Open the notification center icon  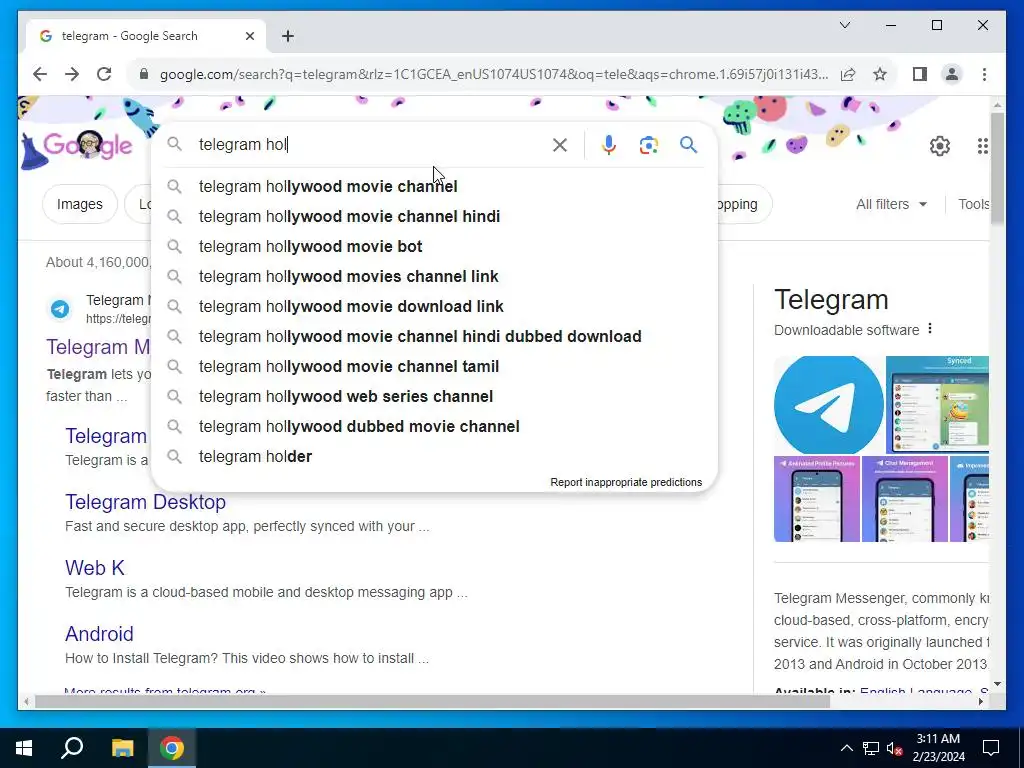991,748
